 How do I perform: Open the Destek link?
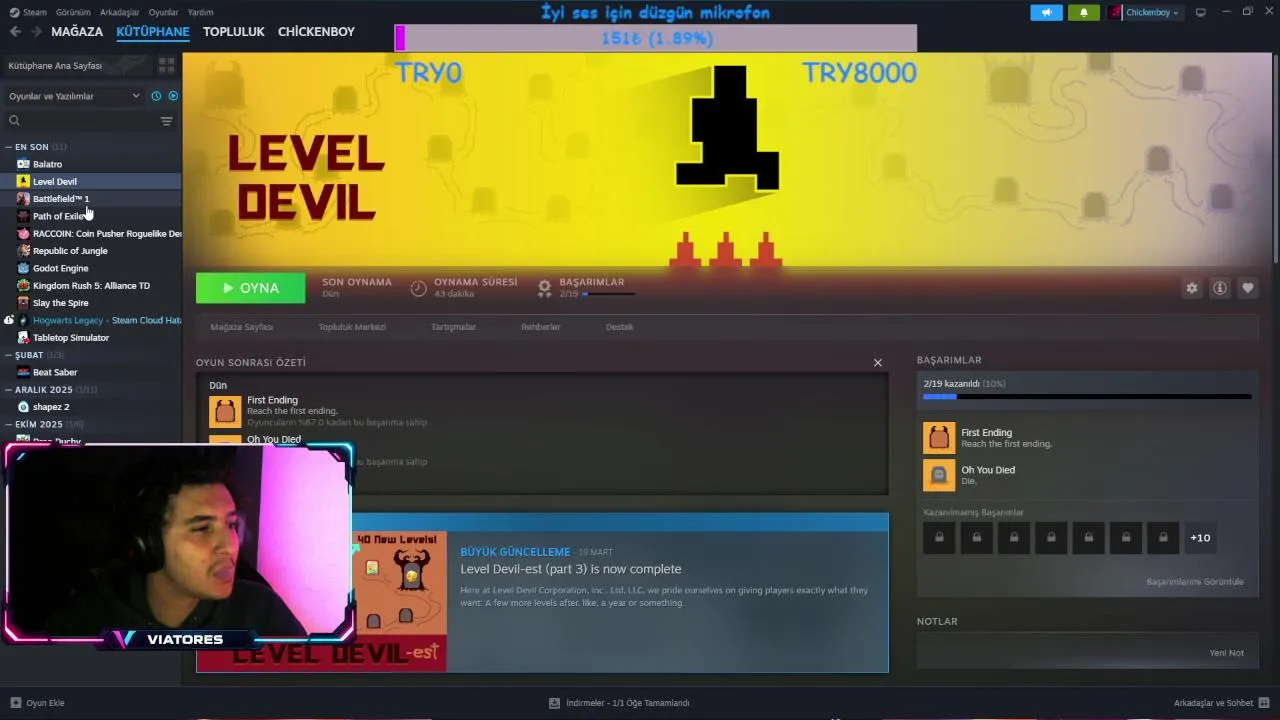click(x=619, y=327)
